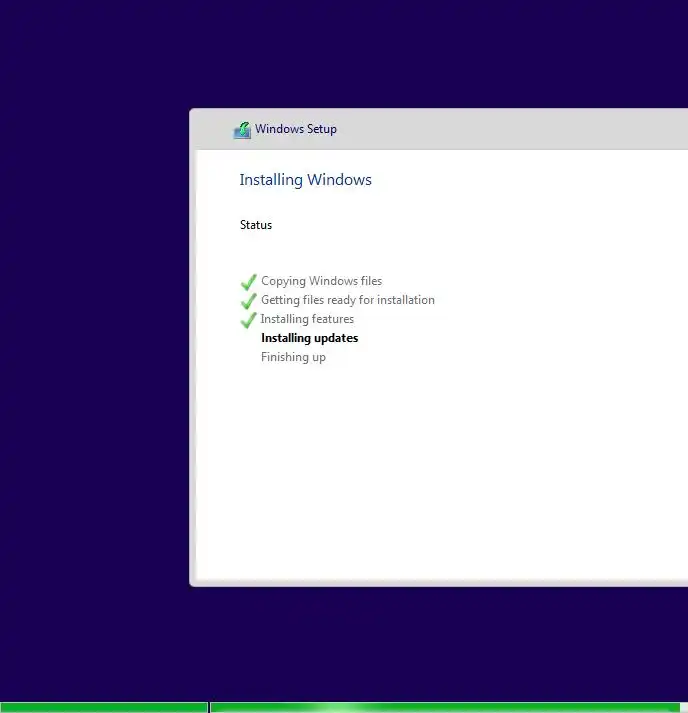Click the checkmark beside Copying Windows files
Viewport: 688px width, 713px height.
click(x=249, y=282)
